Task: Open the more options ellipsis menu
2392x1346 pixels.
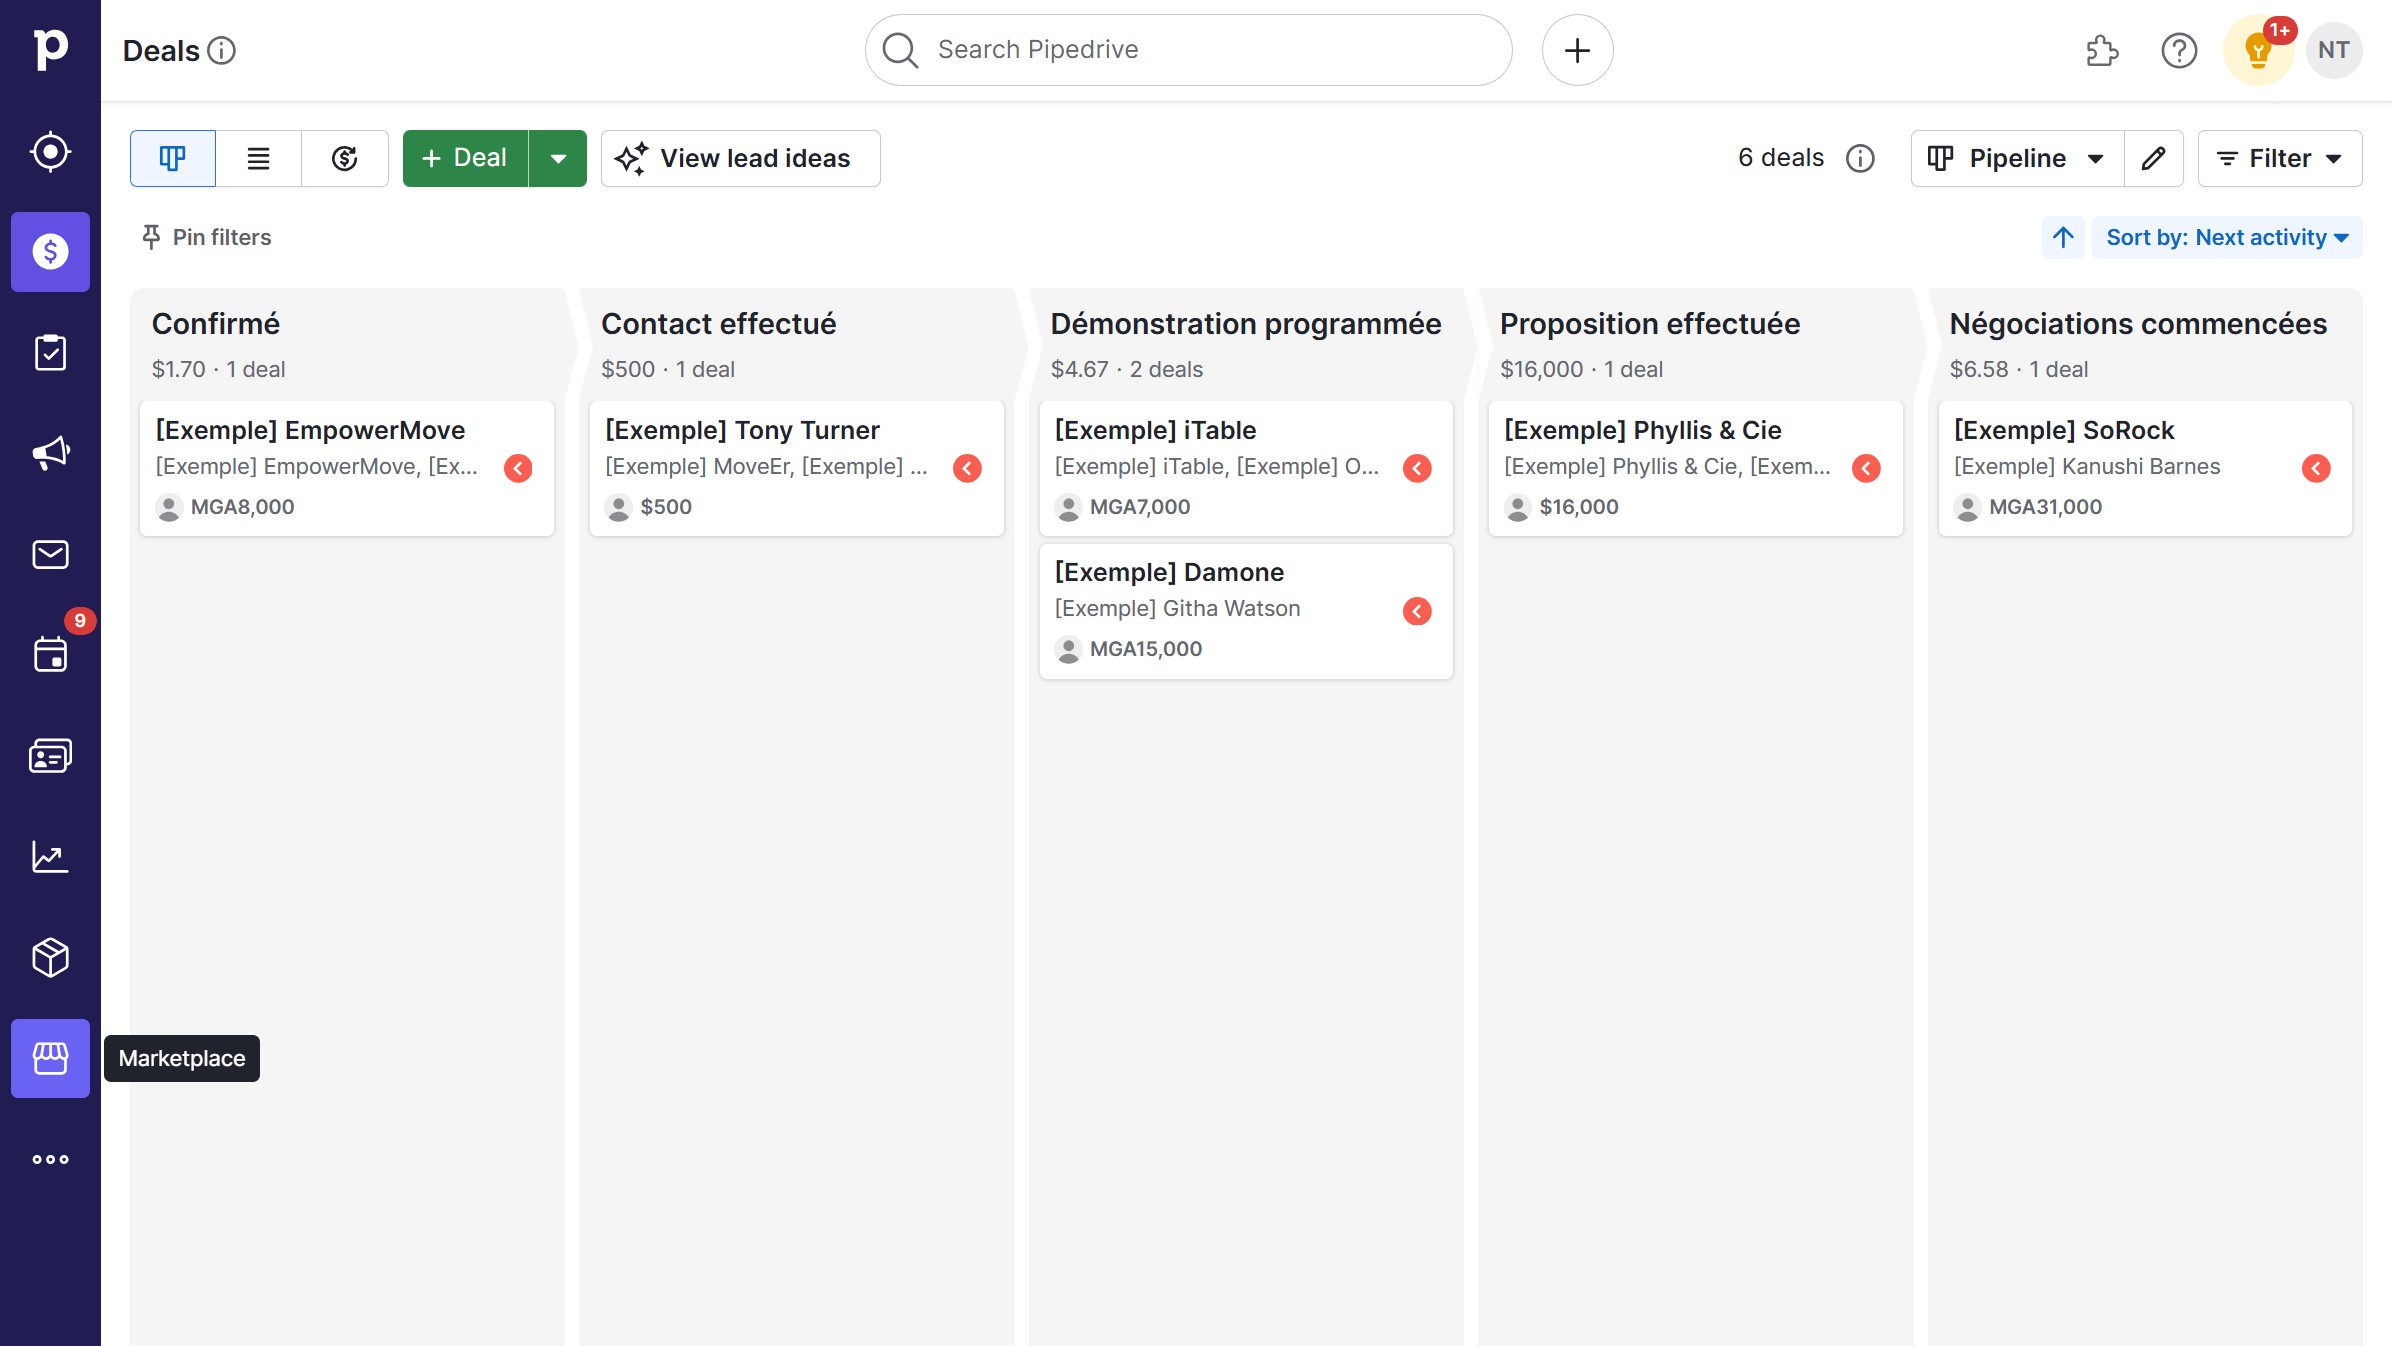Action: tap(50, 1159)
